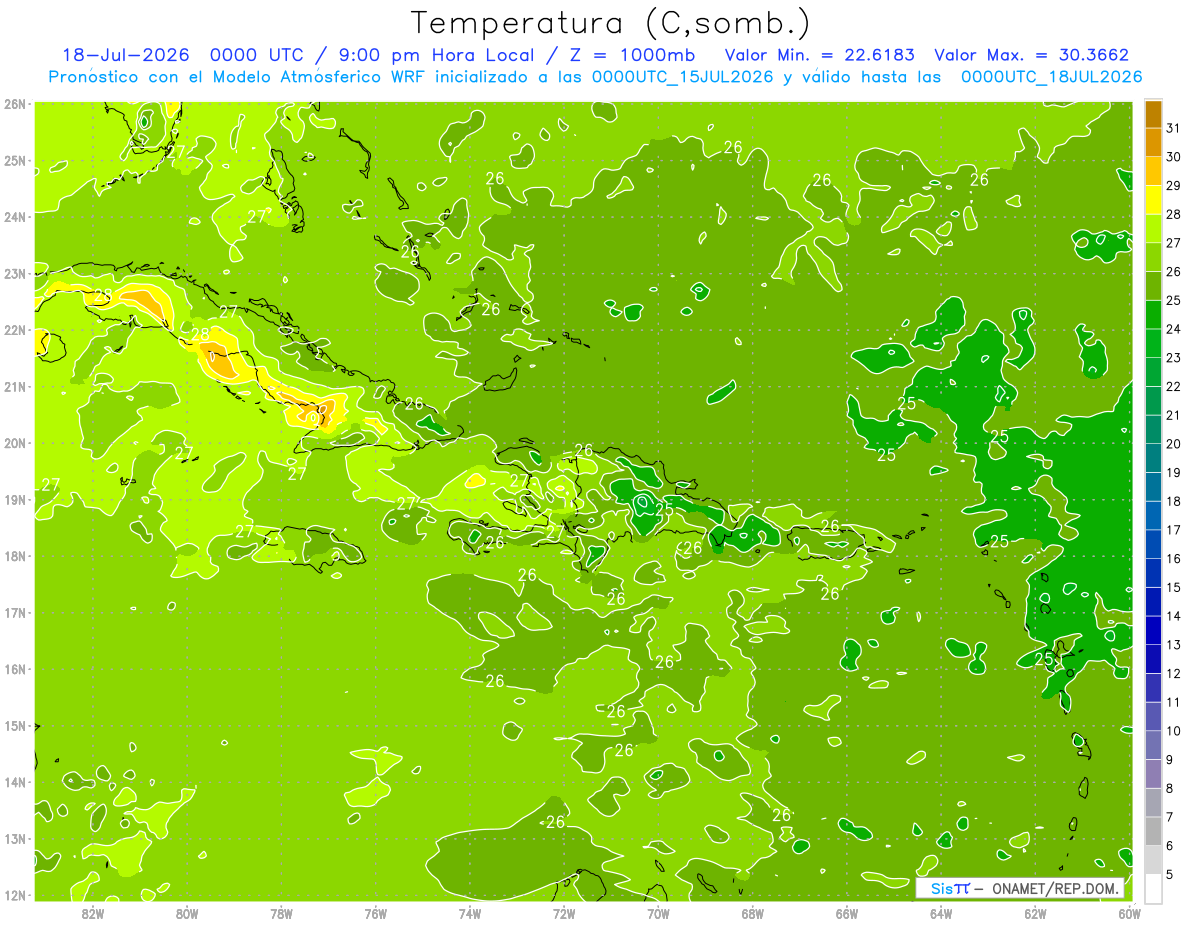Click the 15N latitude axis label

tap(15, 726)
